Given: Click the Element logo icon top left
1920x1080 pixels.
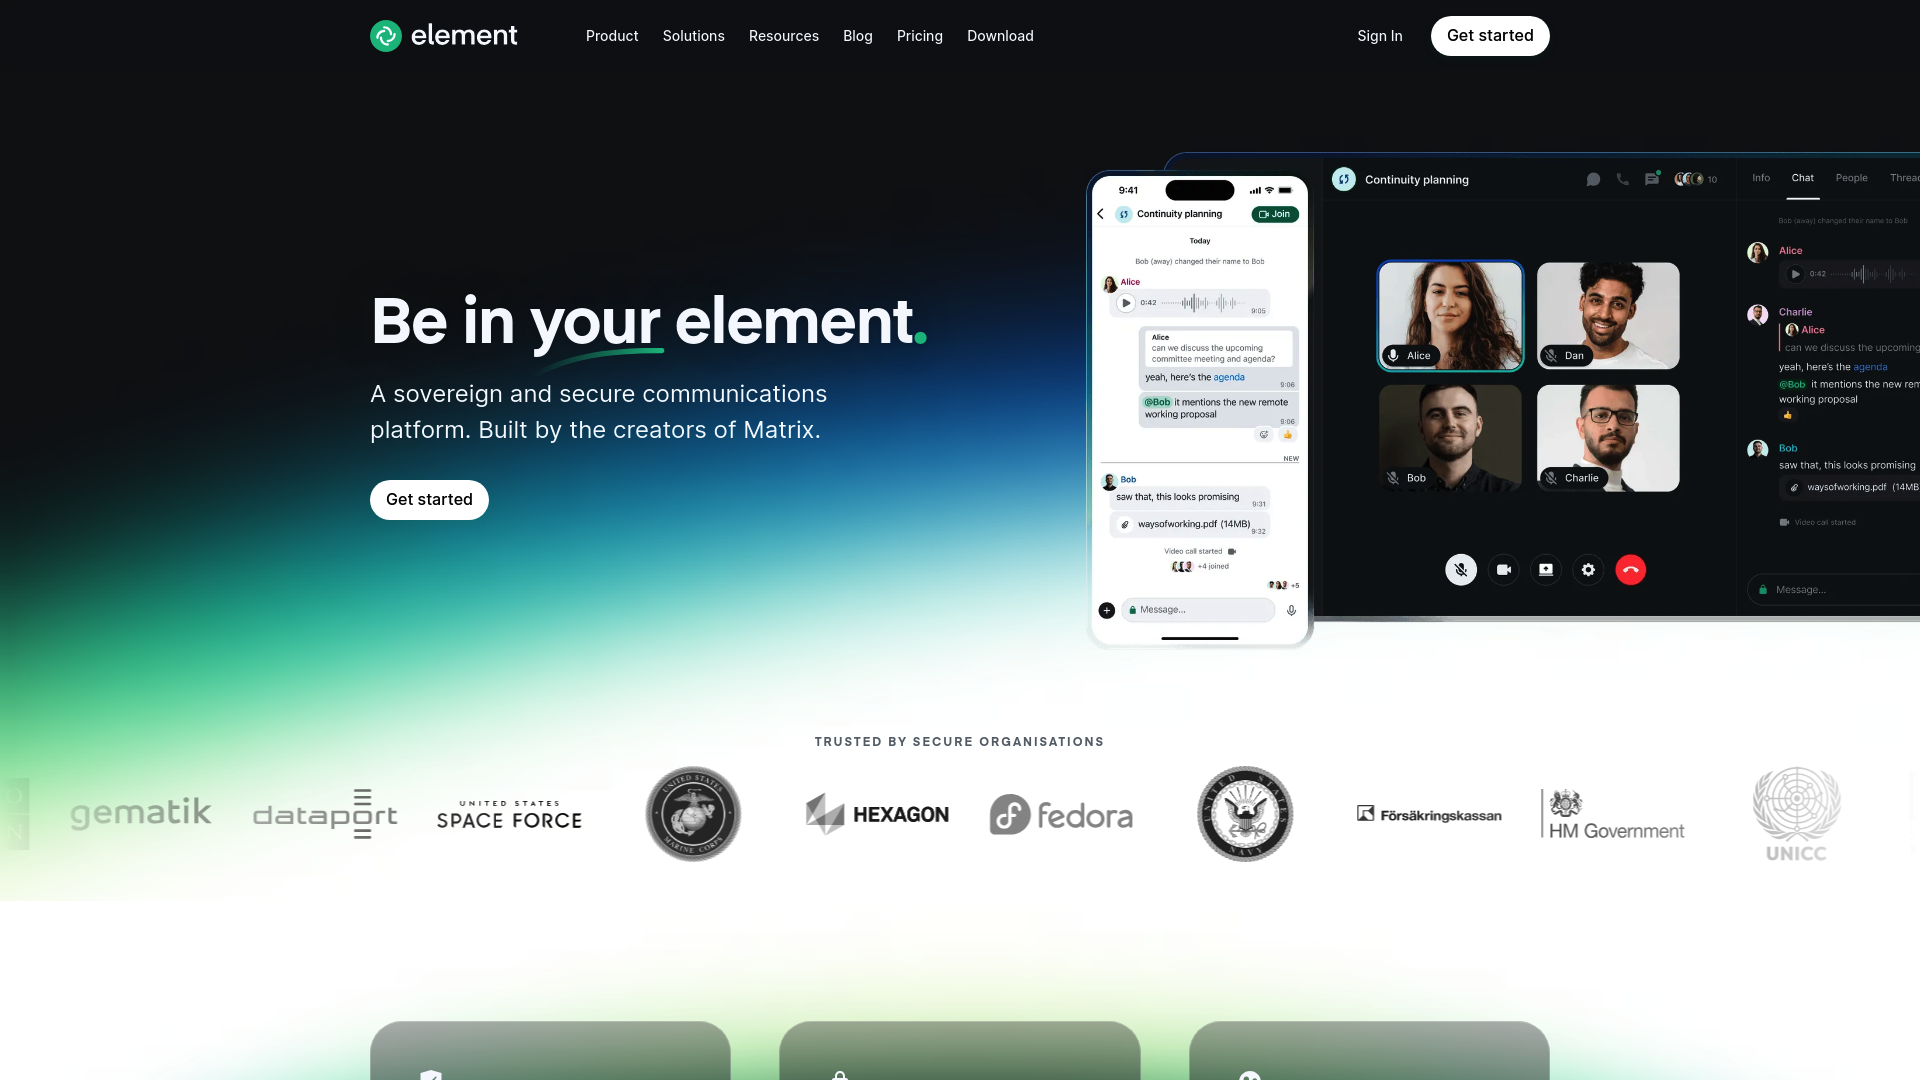Looking at the screenshot, I should point(385,36).
